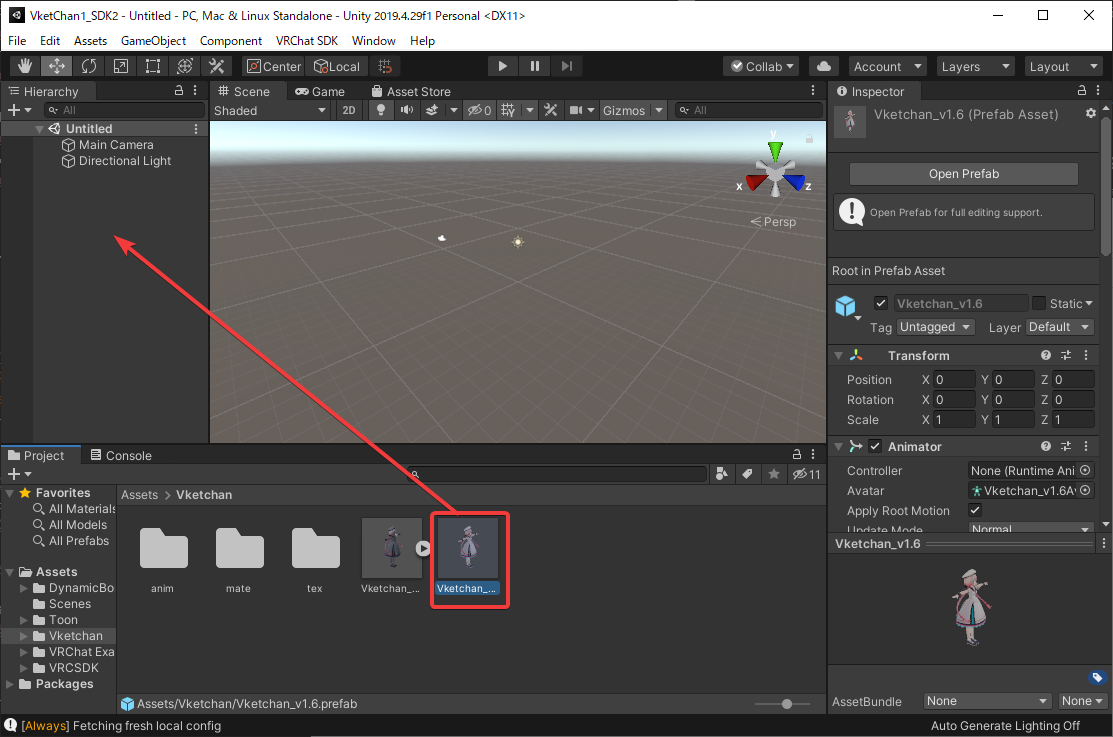Open the Layers dropdown

975,66
